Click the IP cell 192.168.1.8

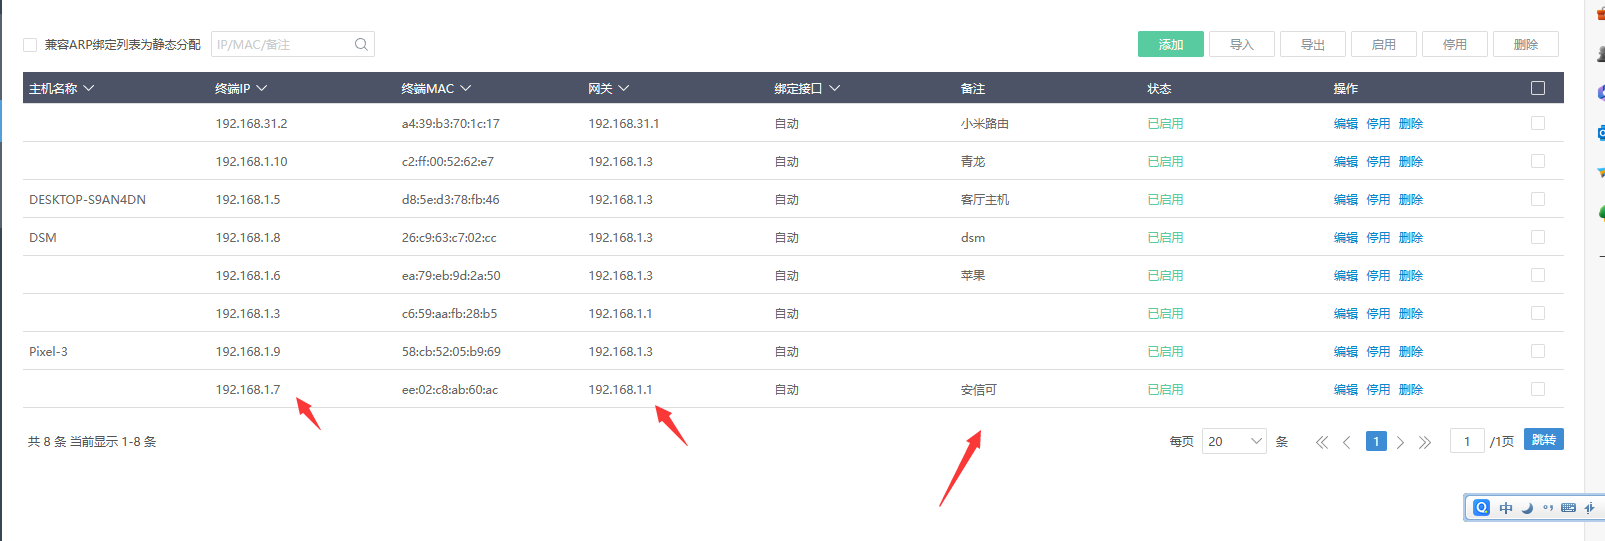[x=248, y=238]
